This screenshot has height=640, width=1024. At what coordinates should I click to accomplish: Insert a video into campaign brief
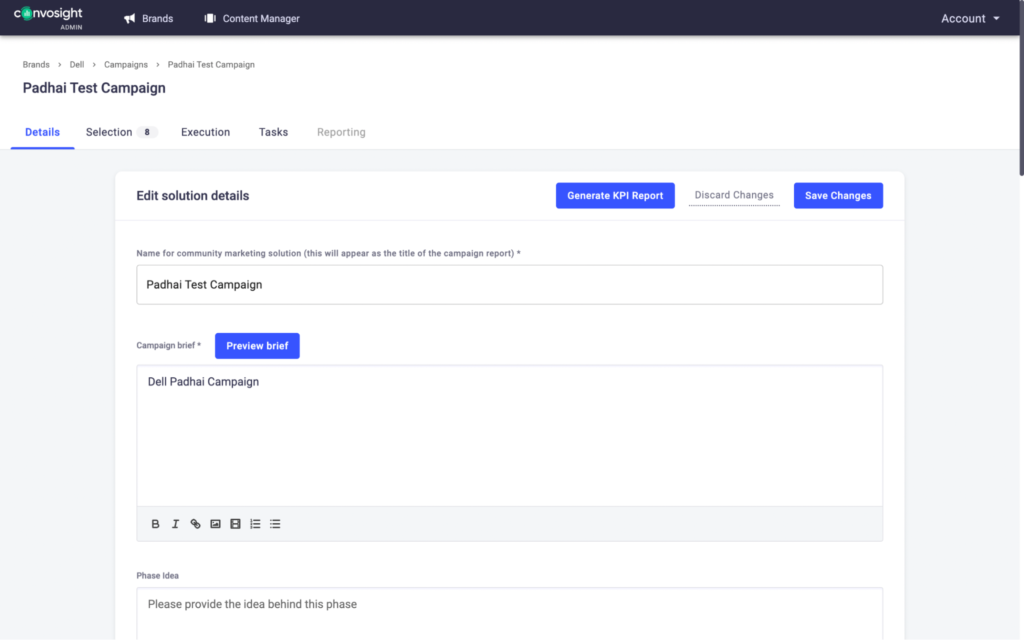pyautogui.click(x=235, y=524)
